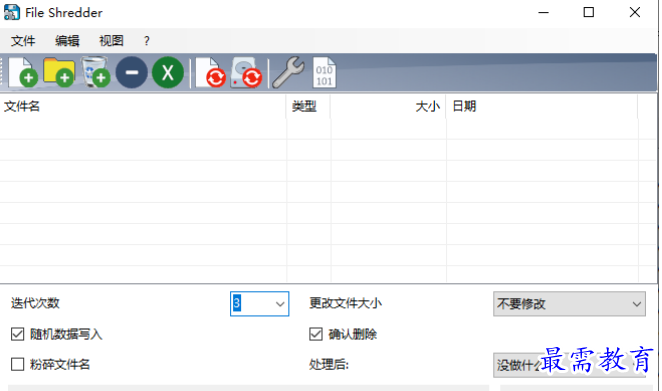Open the 不要修改 file size dropdown
The image size is (662, 391).
(x=569, y=304)
